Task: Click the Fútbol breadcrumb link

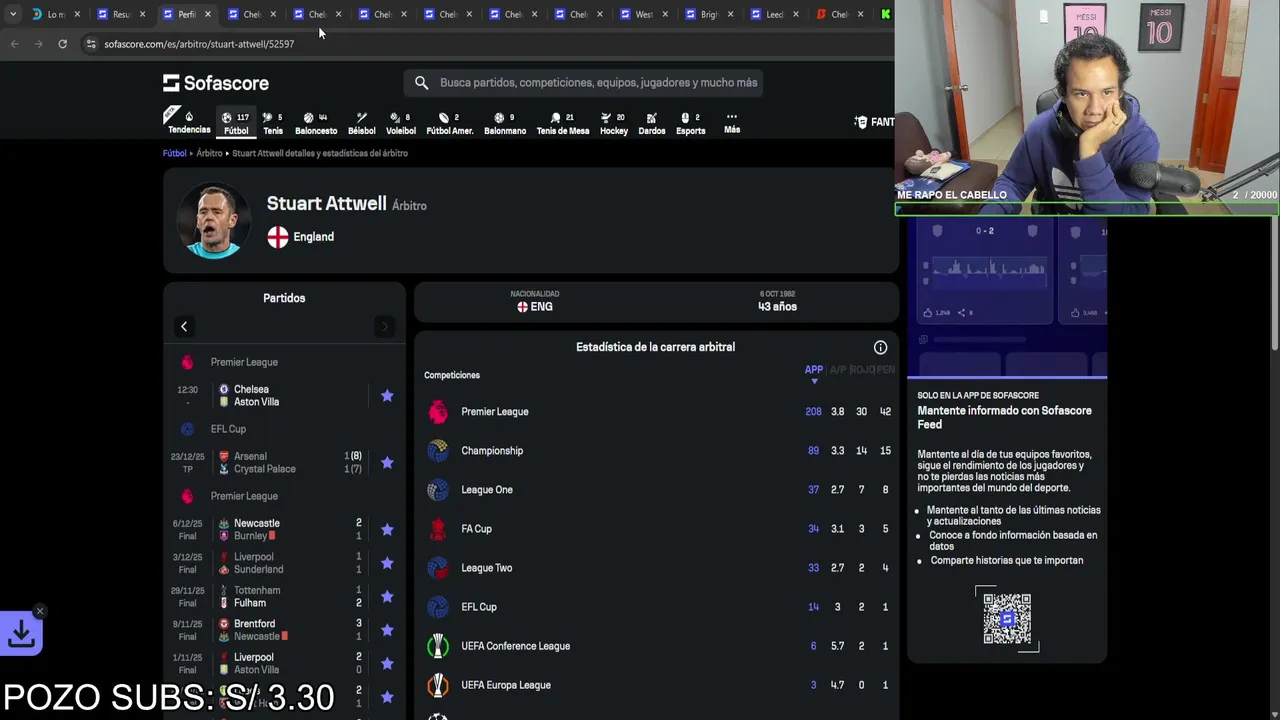Action: pos(175,153)
